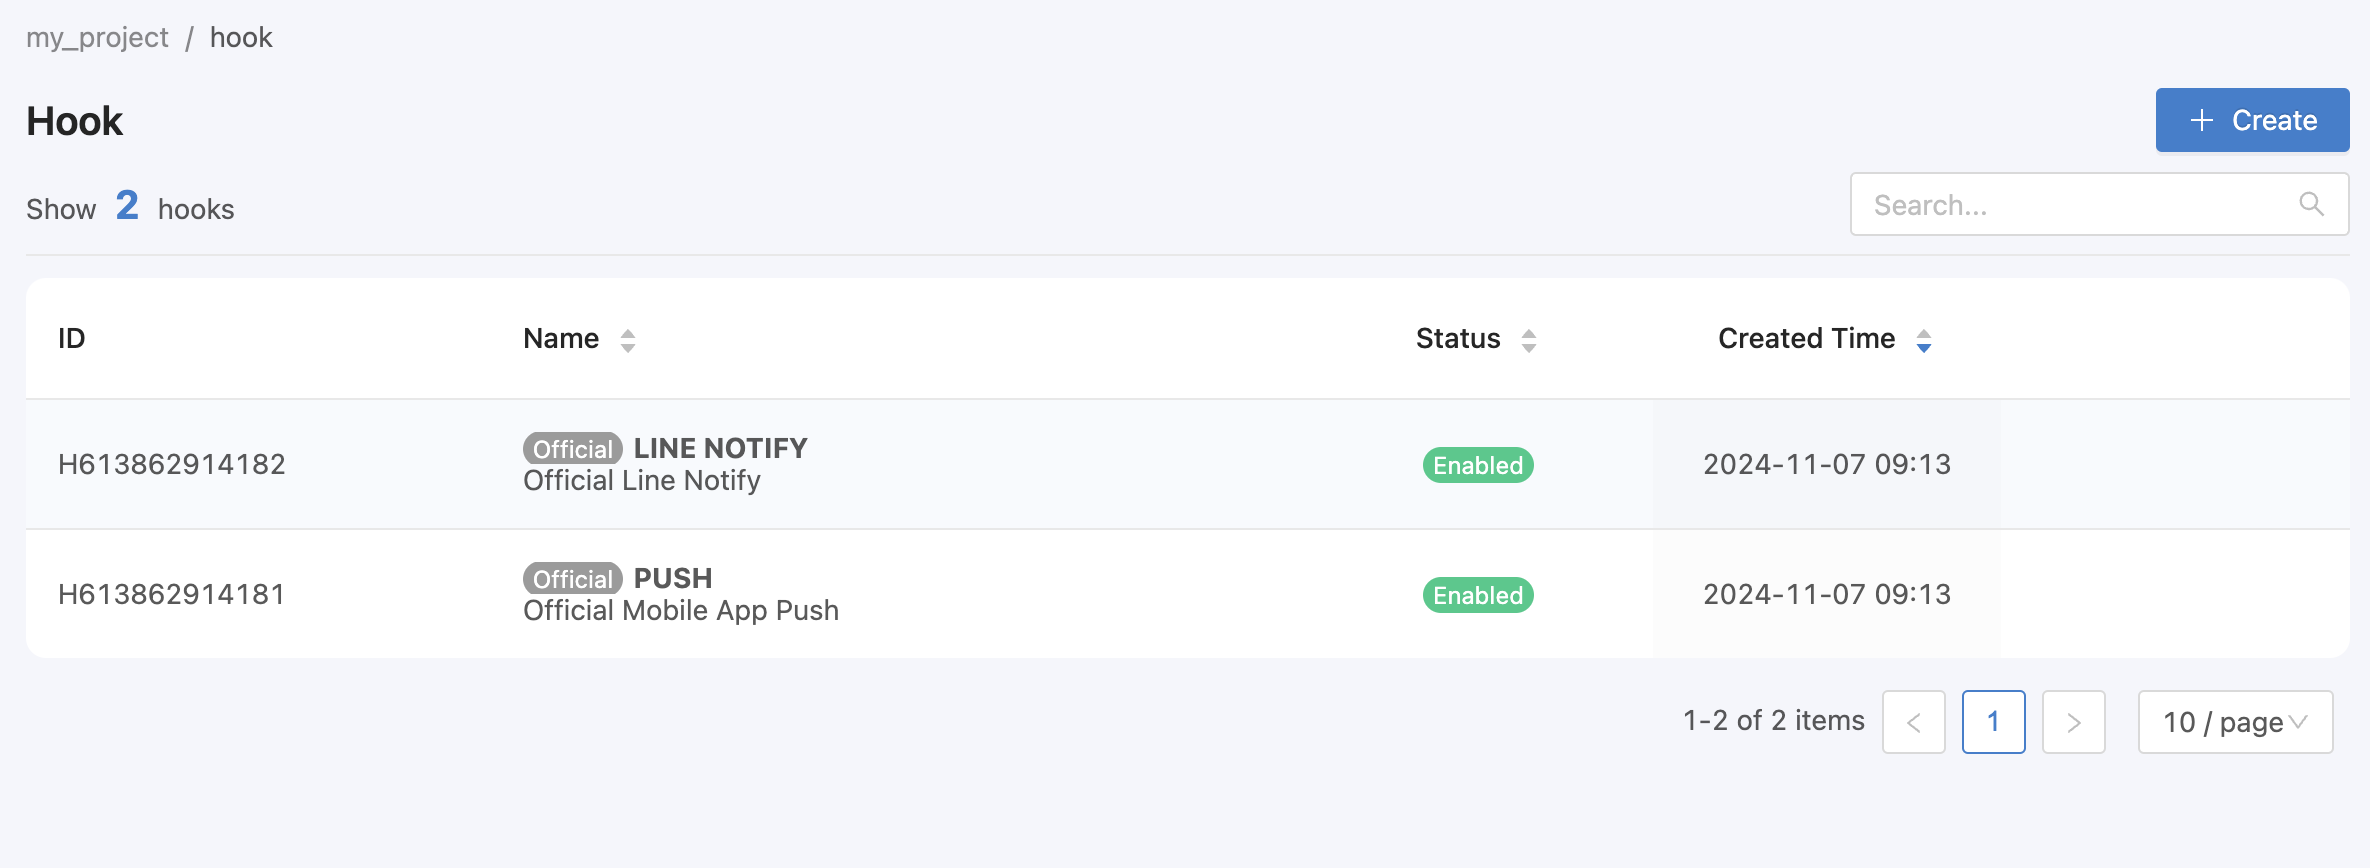
Task: Go to next page arrow
Action: (x=2074, y=722)
